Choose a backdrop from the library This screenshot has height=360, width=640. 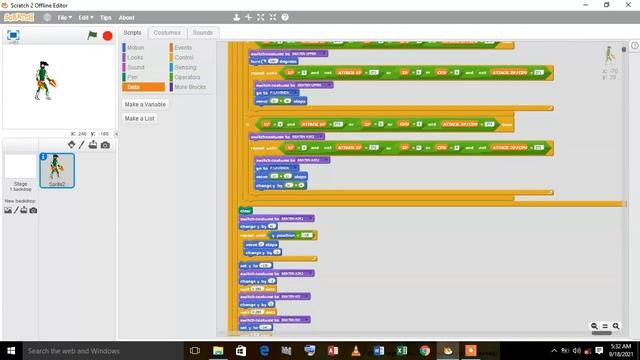click(x=8, y=210)
